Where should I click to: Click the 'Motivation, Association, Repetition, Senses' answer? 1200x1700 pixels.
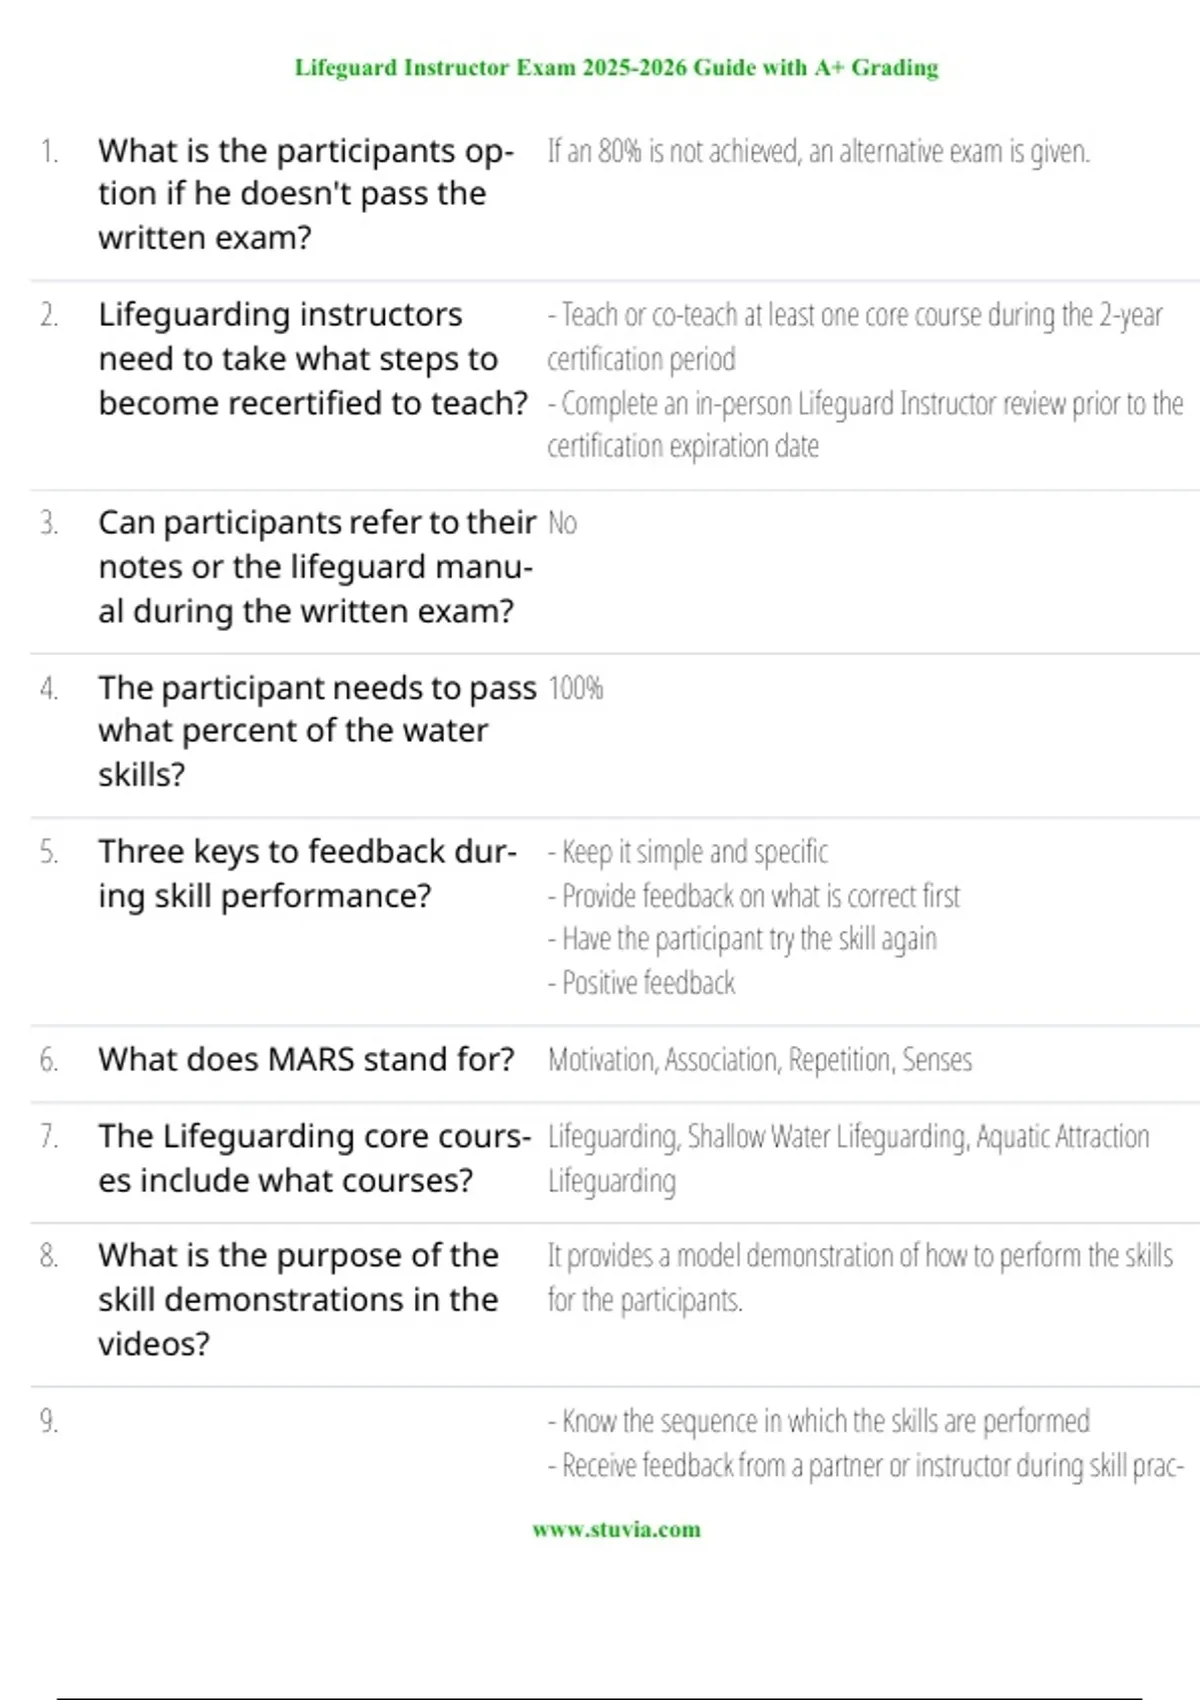coord(760,1060)
